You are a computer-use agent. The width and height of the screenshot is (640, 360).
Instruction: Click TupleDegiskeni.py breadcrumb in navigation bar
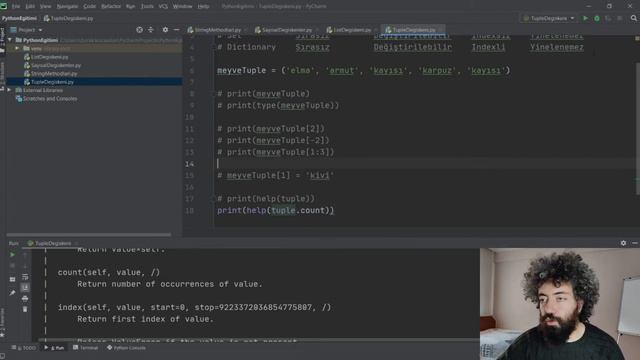click(x=69, y=18)
